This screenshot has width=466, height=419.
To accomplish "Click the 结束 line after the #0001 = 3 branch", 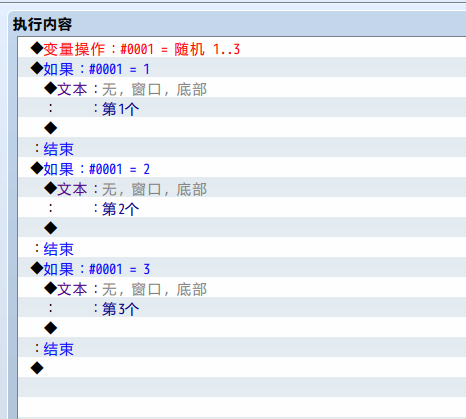I will click(x=242, y=347).
